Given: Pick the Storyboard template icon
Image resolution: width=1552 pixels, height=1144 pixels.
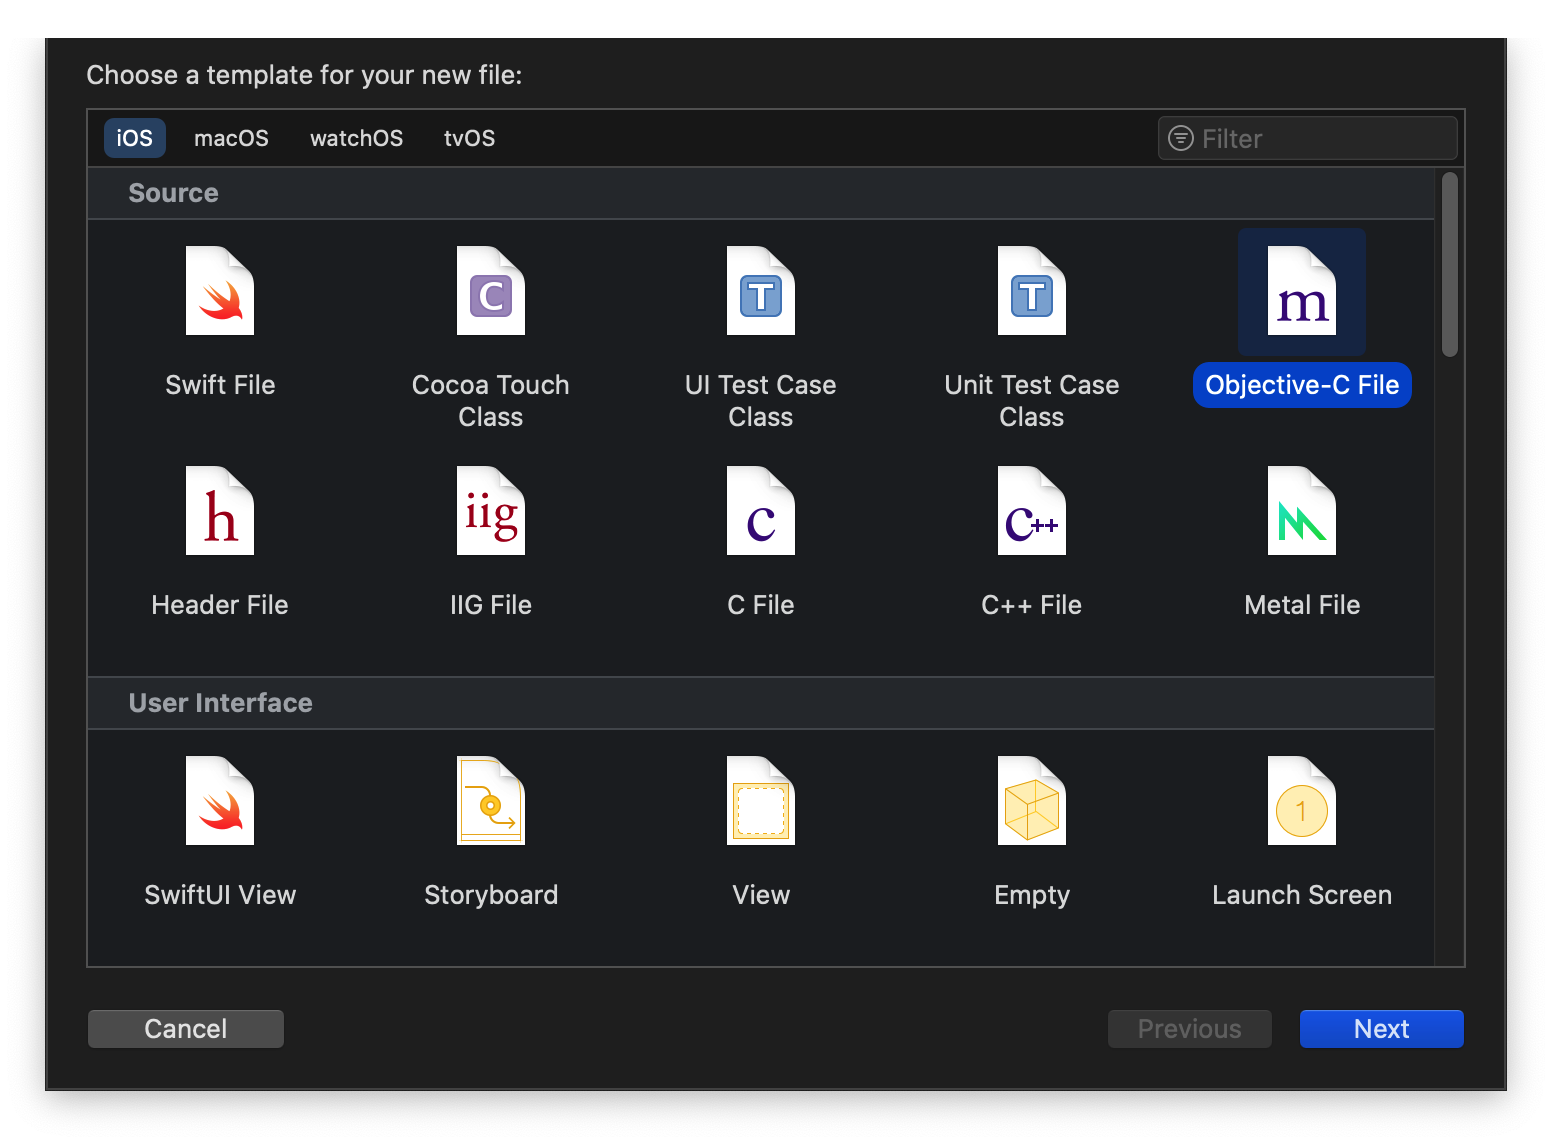Looking at the screenshot, I should pyautogui.click(x=491, y=801).
